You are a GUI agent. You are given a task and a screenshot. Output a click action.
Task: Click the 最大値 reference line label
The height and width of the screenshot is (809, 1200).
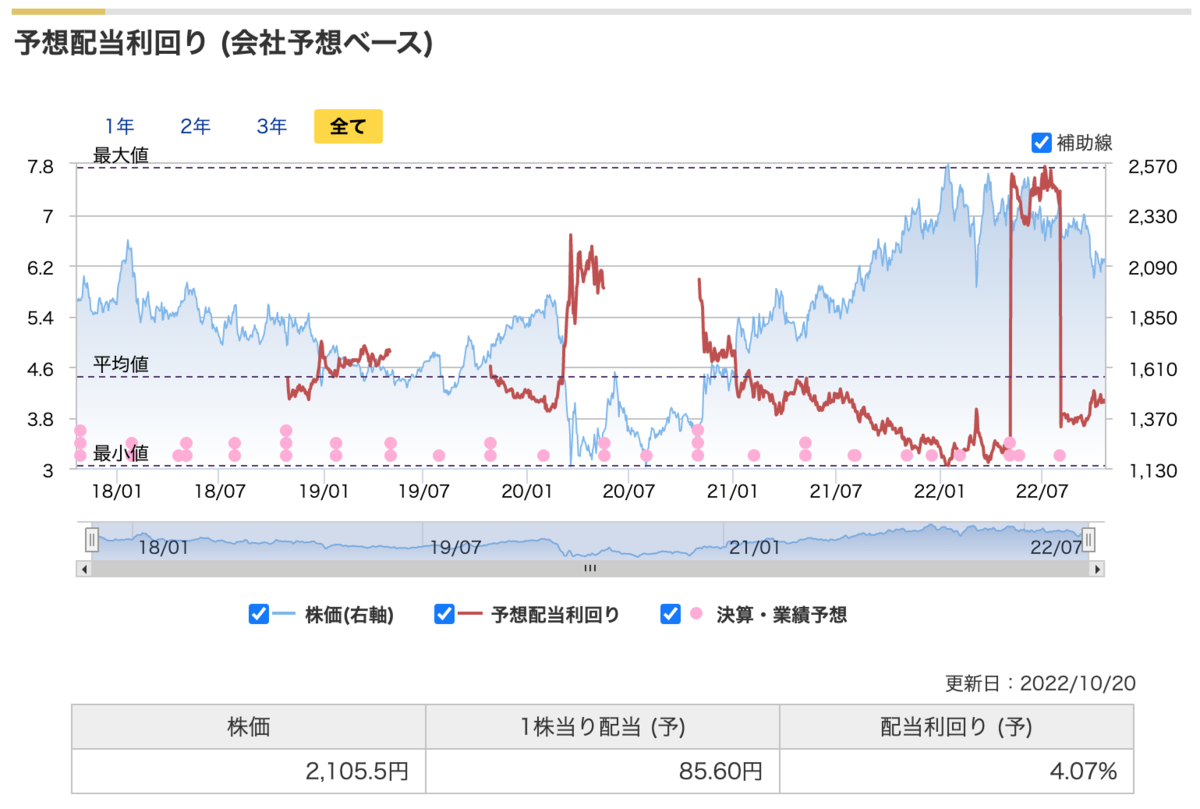(120, 156)
